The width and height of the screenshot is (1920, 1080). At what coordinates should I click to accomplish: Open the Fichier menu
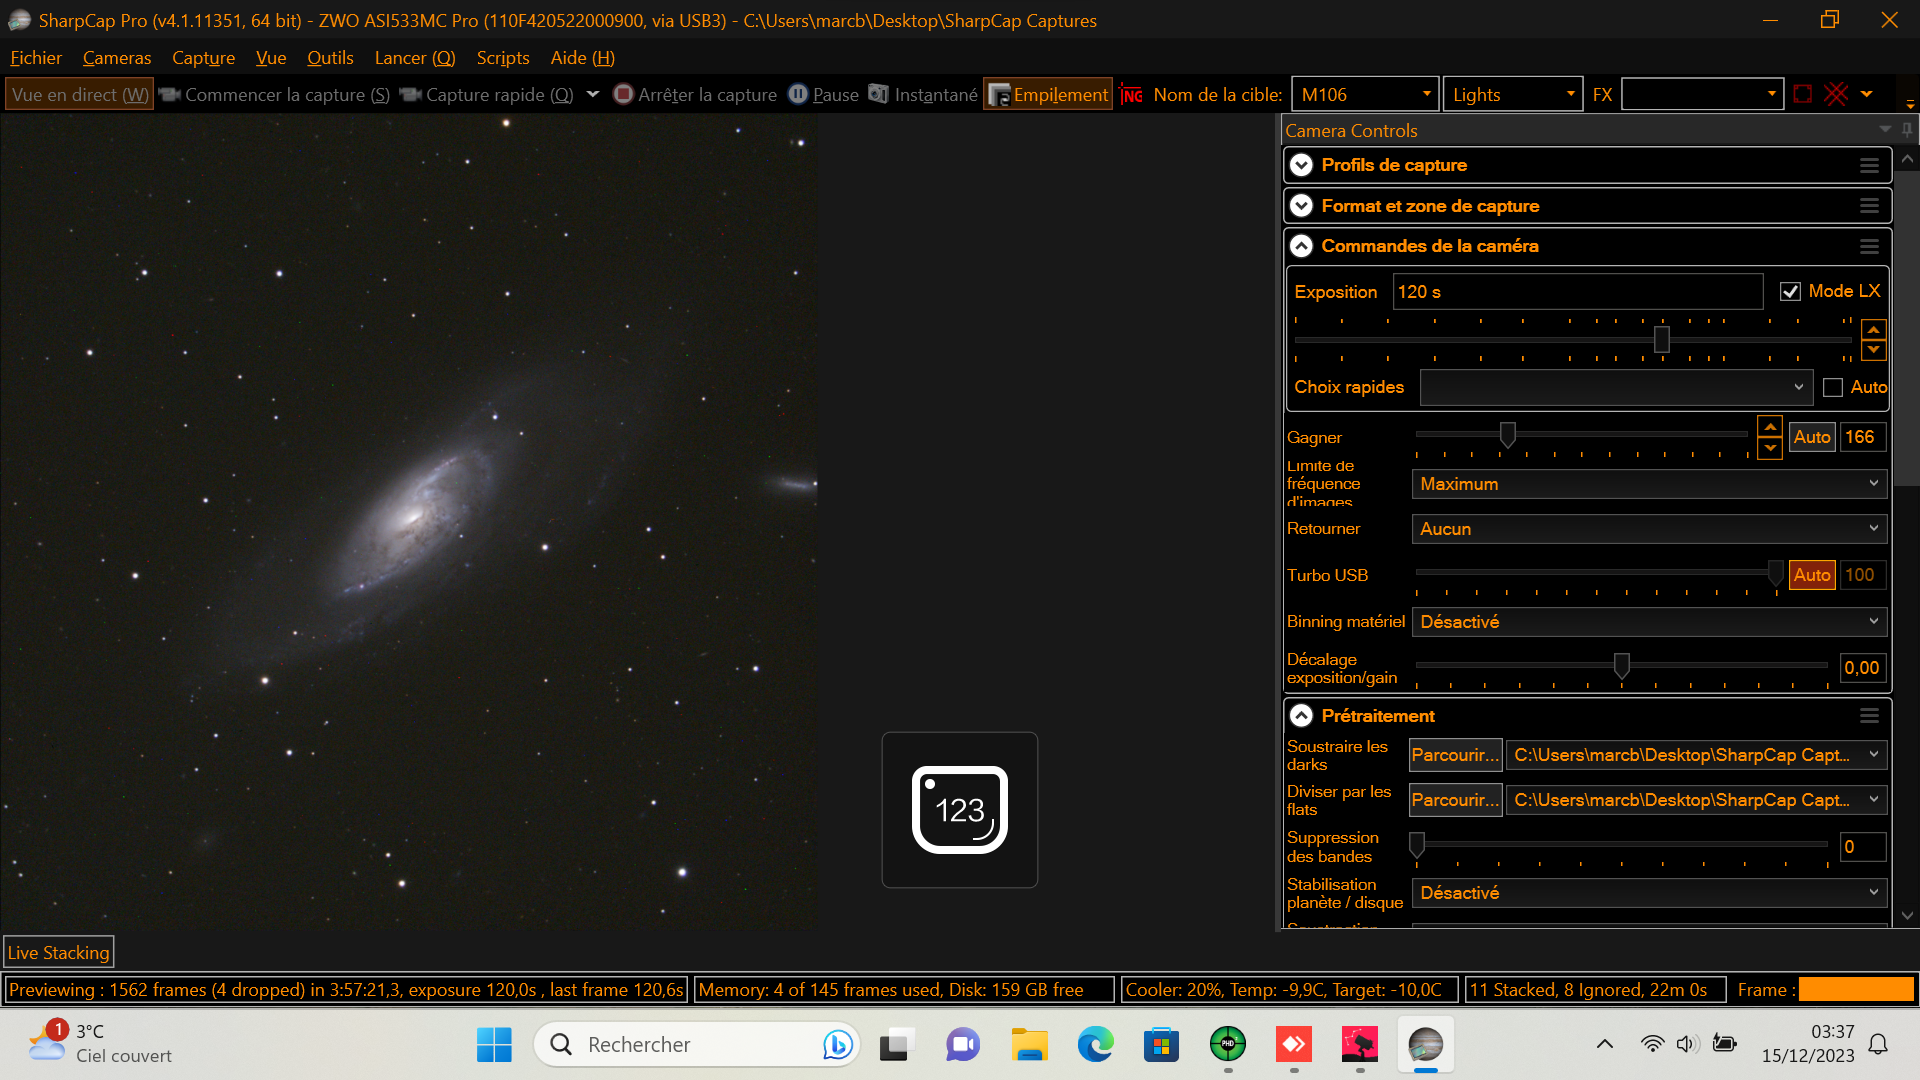(36, 58)
